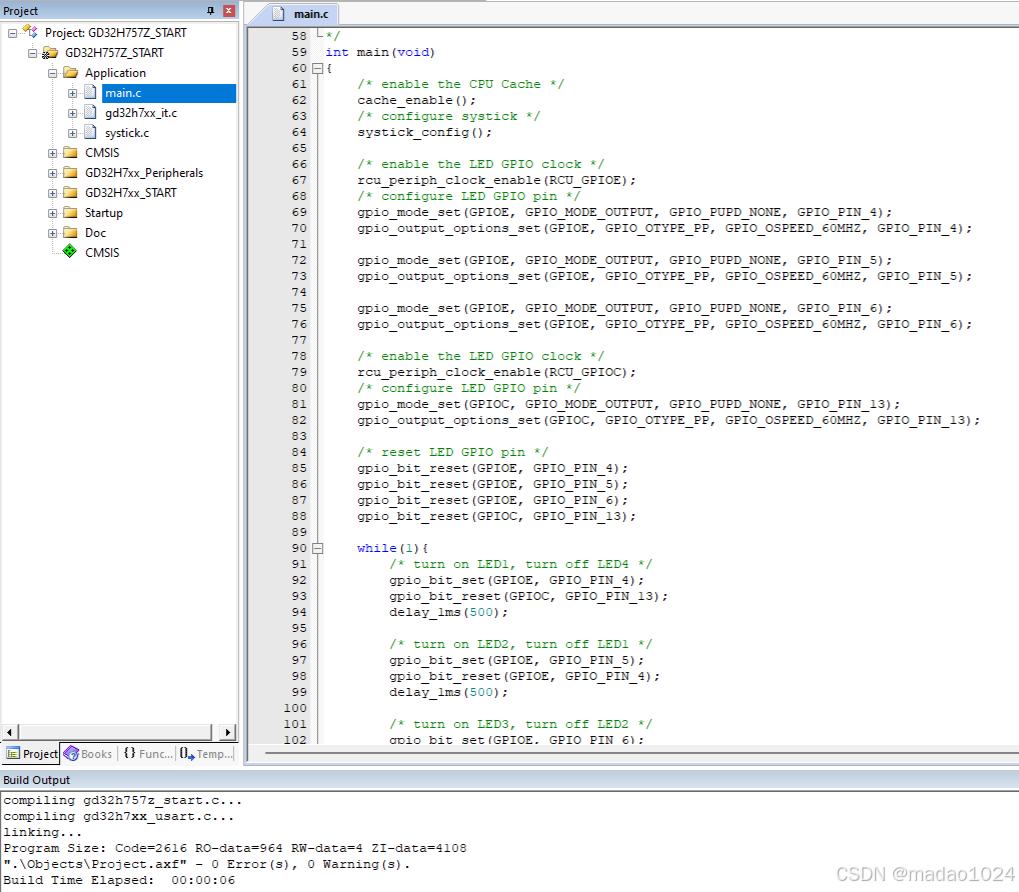The height and width of the screenshot is (892, 1019).
Task: Click the systick.c file icon
Action: (90, 133)
